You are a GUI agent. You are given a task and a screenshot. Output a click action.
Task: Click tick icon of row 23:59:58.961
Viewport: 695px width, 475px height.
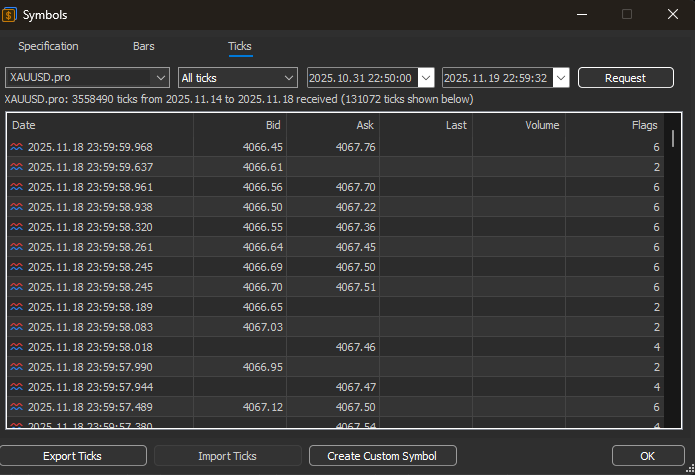coord(16,187)
